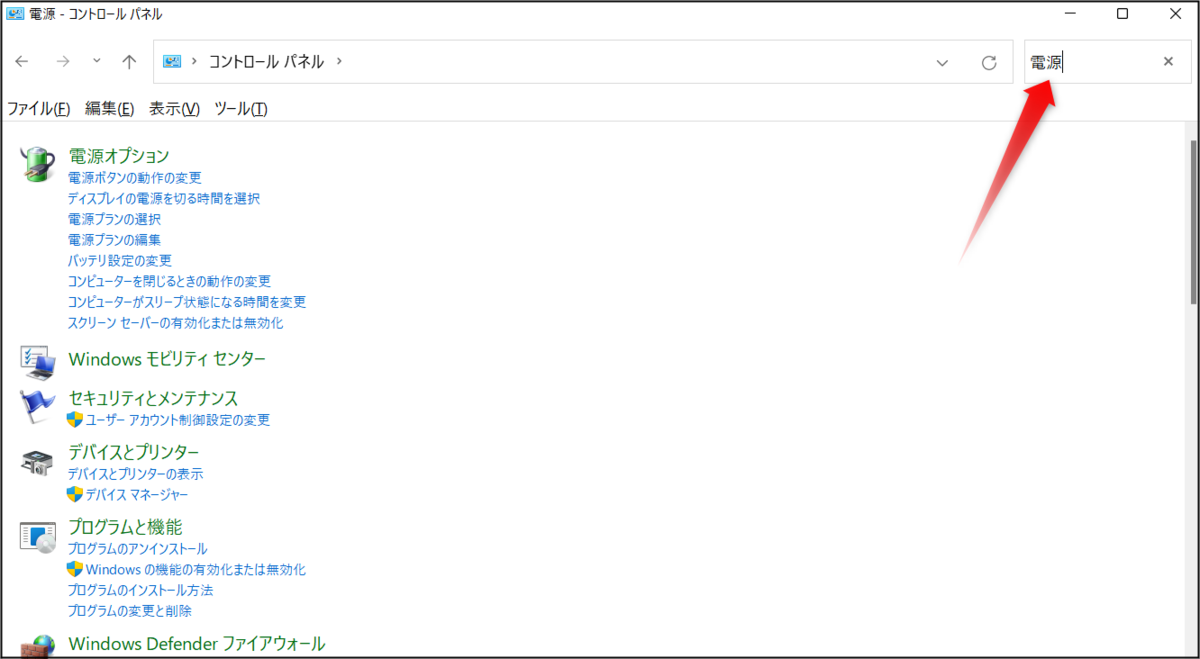Refresh the Control Panel view
This screenshot has height=659, width=1200.
tap(989, 62)
